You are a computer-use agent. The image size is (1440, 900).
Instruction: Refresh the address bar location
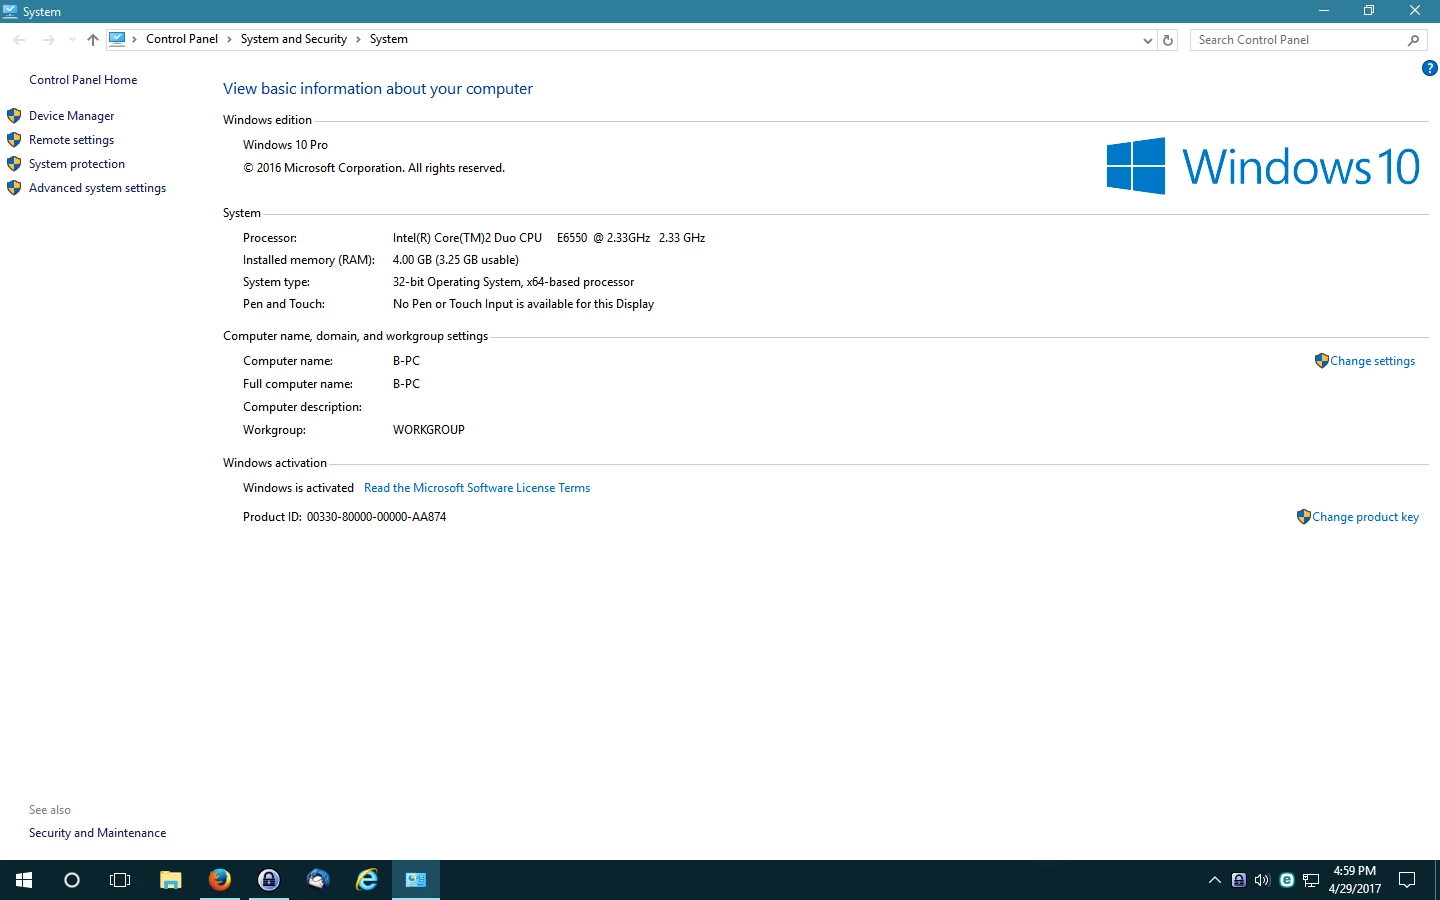1167,40
